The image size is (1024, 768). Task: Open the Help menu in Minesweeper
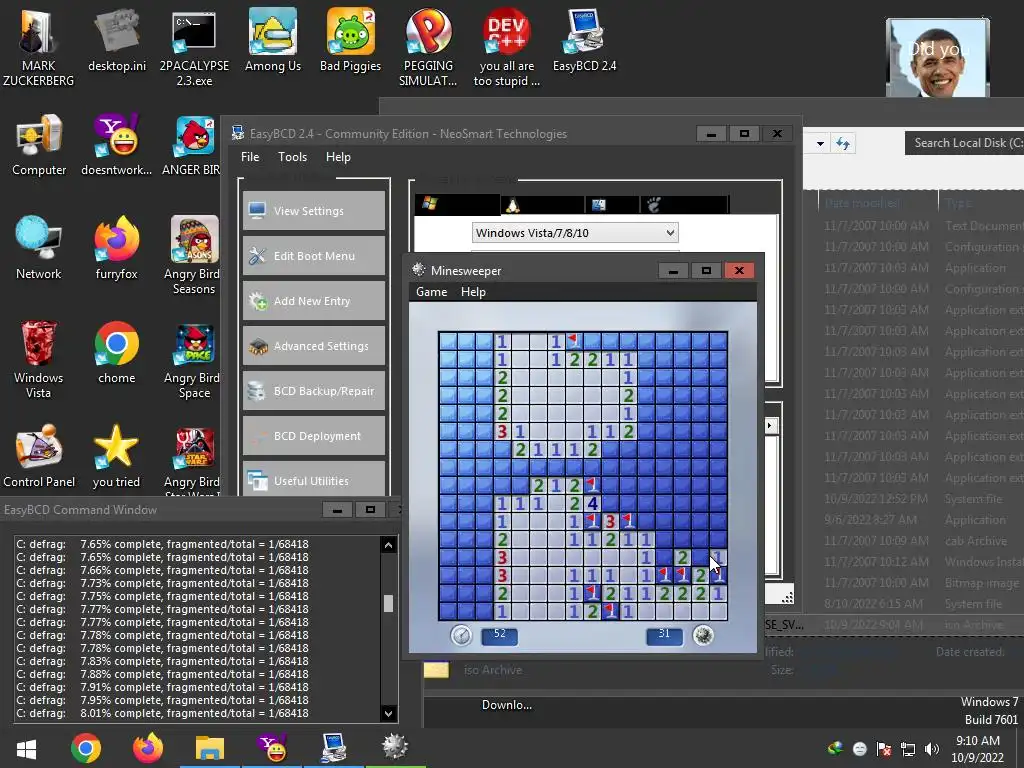point(473,292)
